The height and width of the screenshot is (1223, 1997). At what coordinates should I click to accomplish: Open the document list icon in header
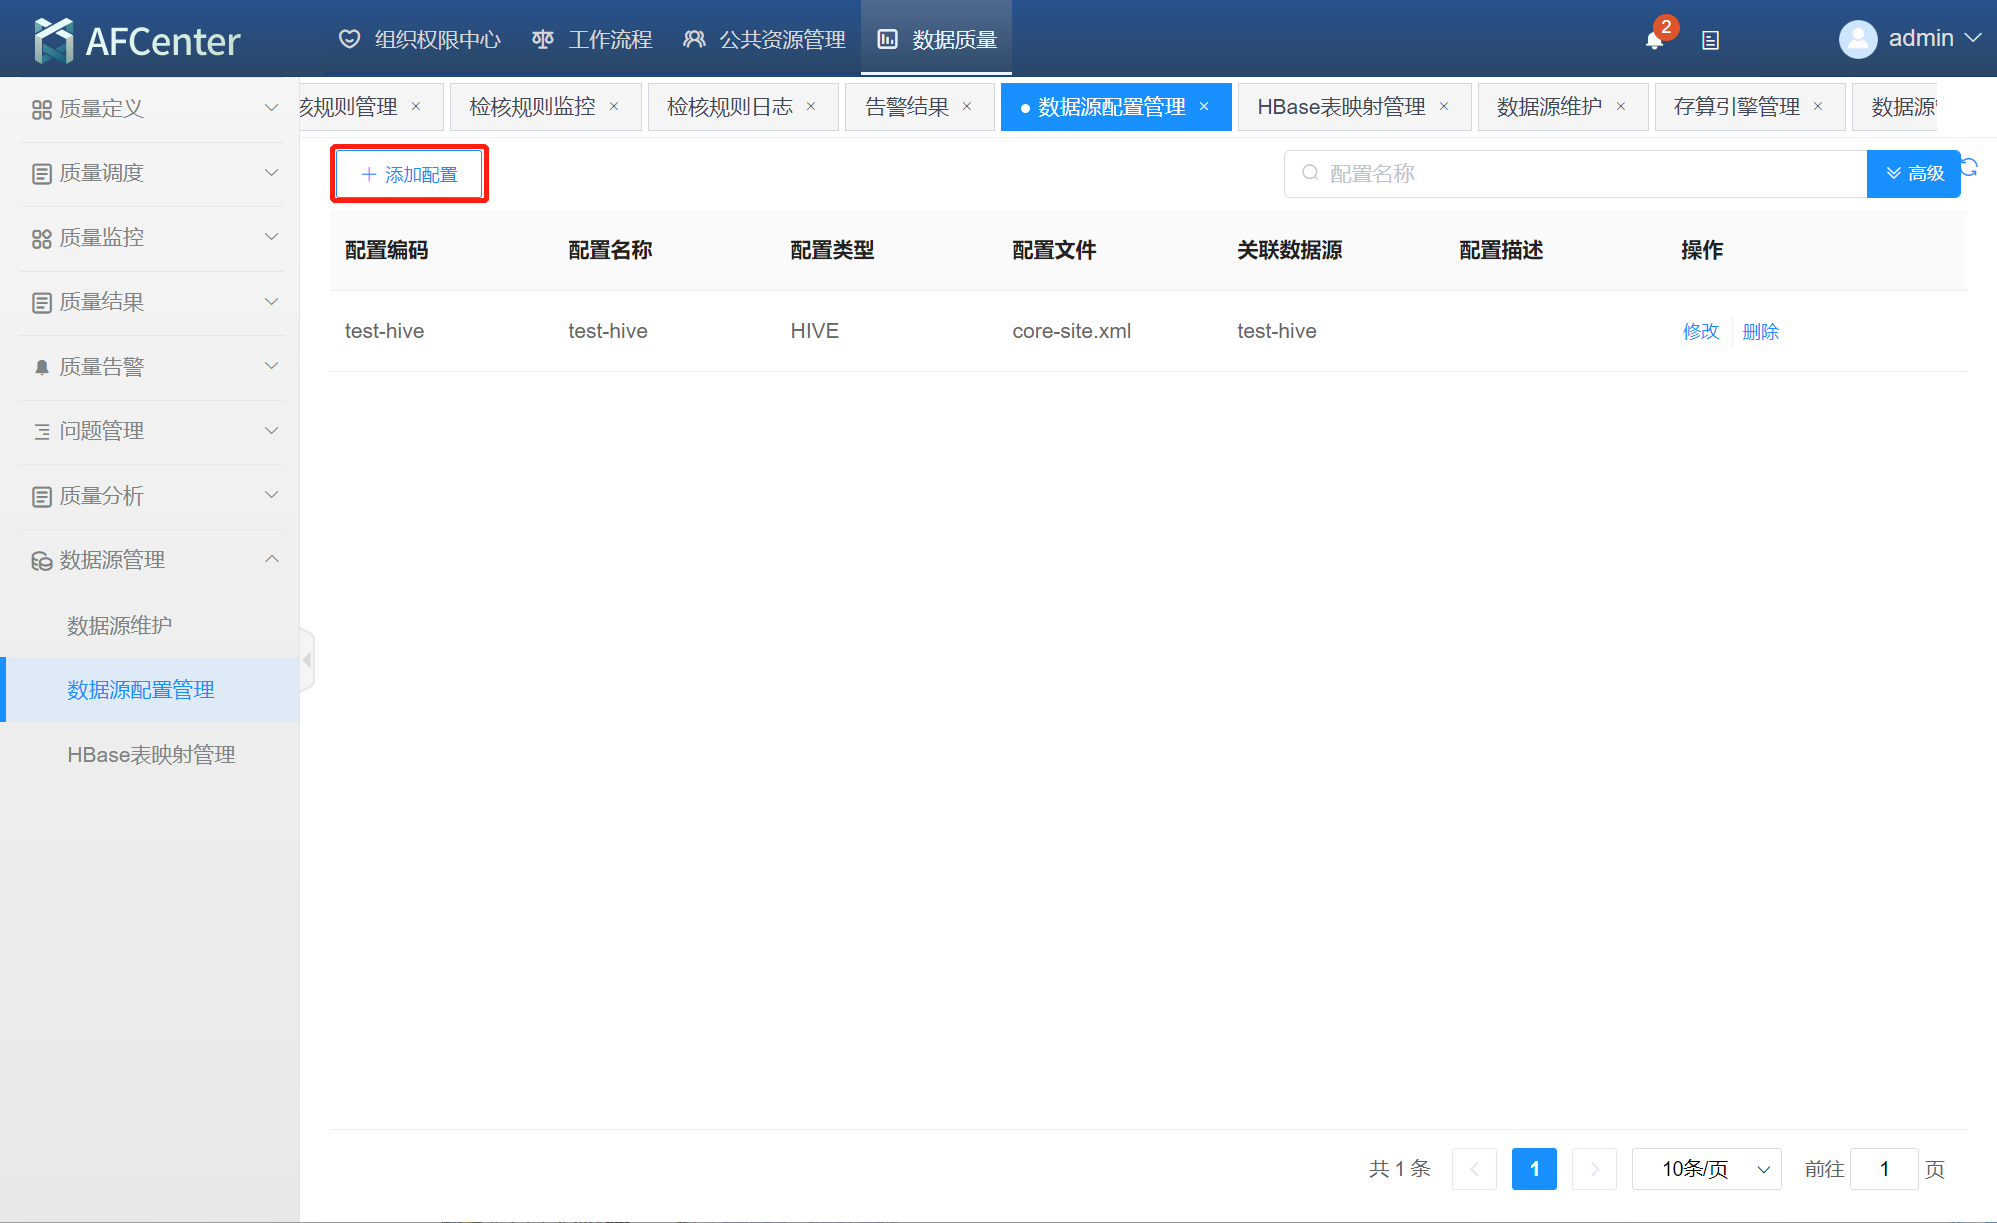1711,41
